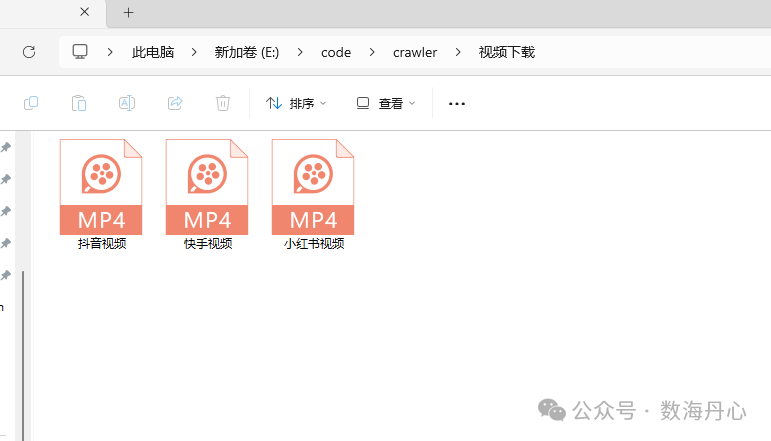This screenshot has height=441, width=771.
Task: Click the Share icon in toolbar
Action: pos(175,103)
